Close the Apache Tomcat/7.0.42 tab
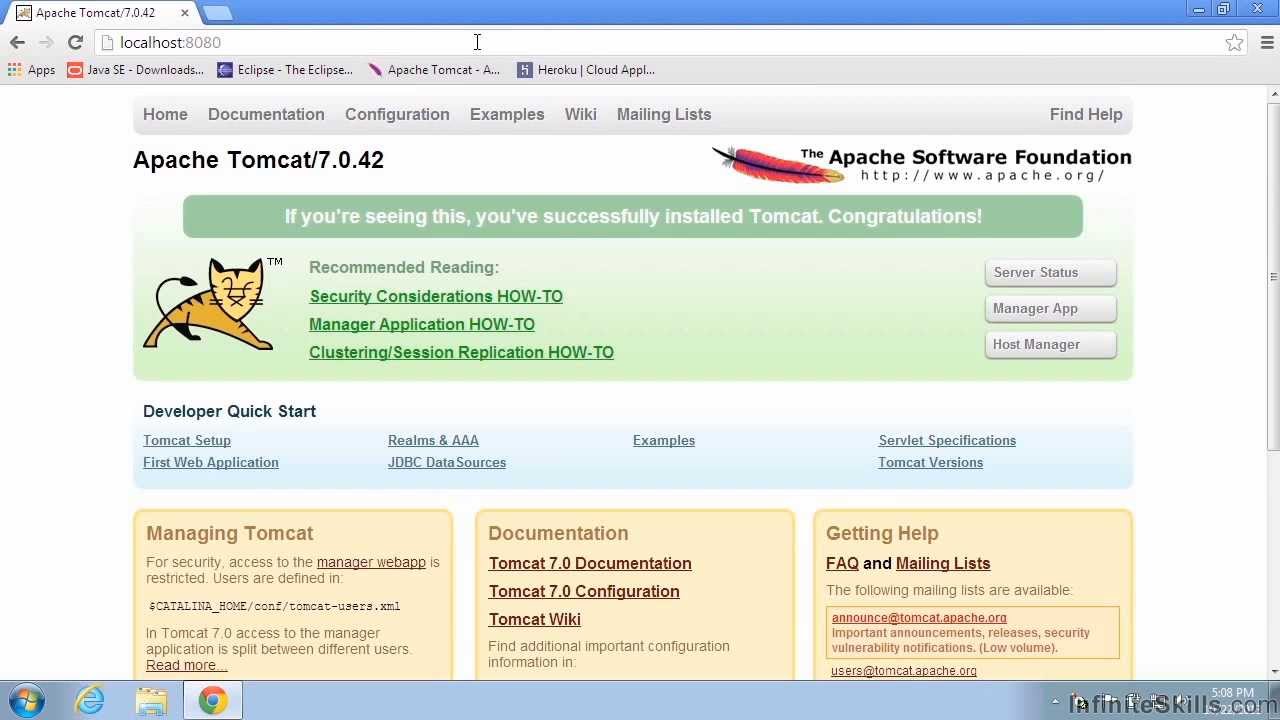Image resolution: width=1280 pixels, height=720 pixels. (185, 13)
